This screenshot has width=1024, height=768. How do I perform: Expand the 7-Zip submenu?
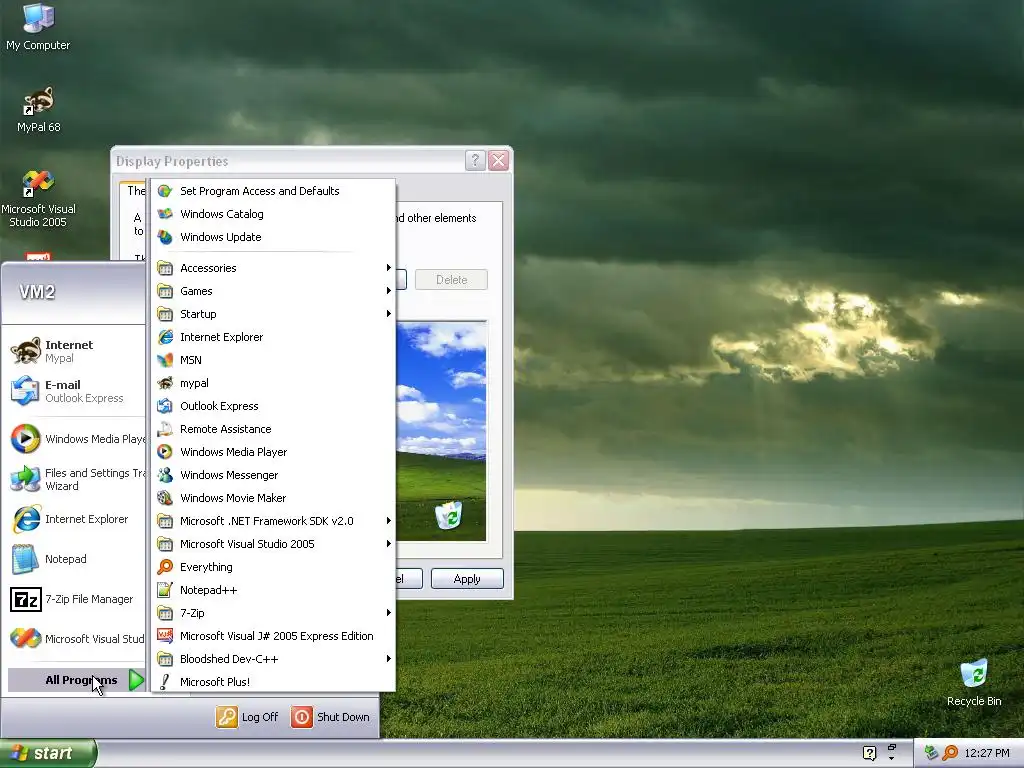pos(273,613)
